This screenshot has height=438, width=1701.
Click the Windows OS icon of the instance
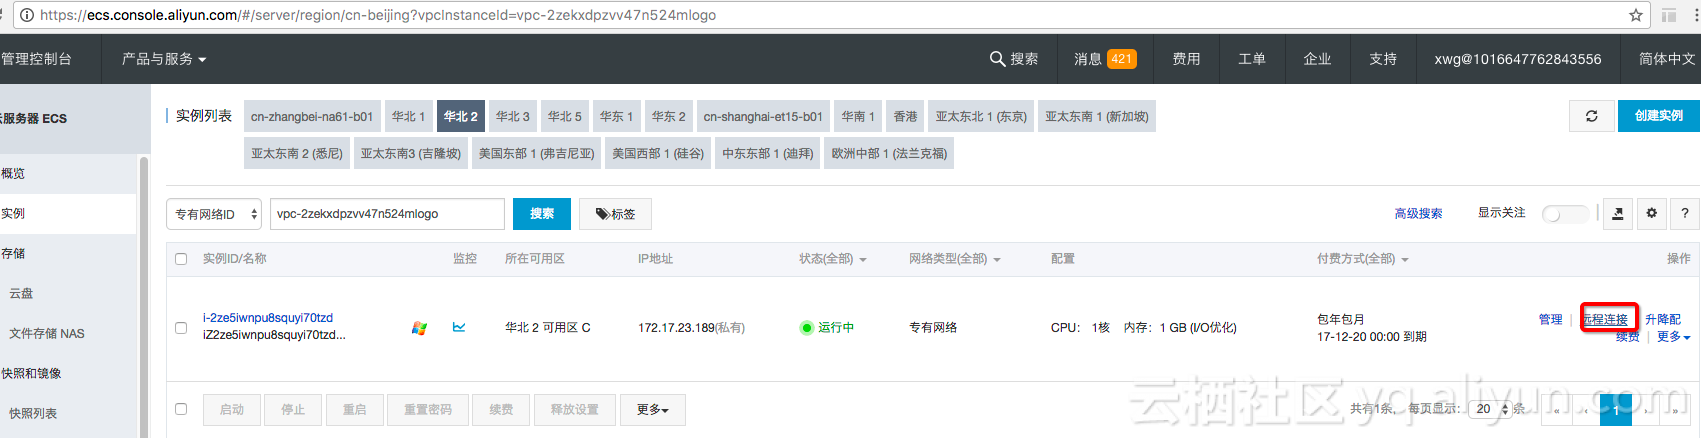[x=419, y=328]
